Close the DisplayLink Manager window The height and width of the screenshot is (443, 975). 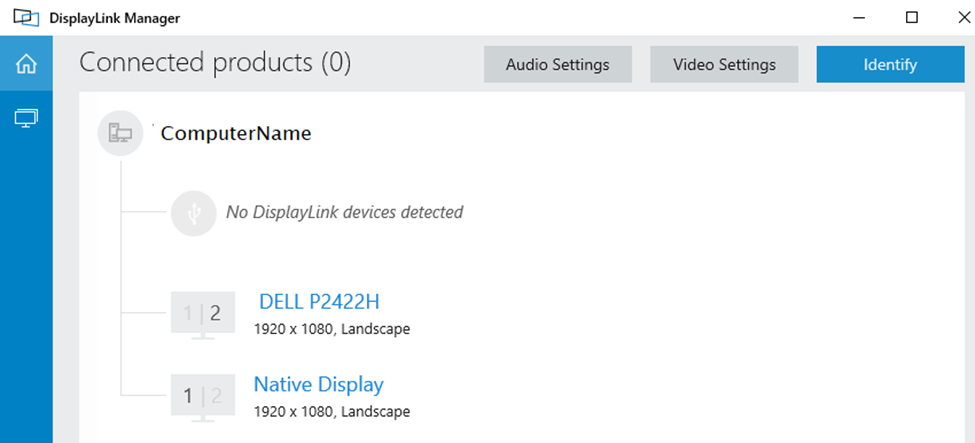tap(955, 18)
